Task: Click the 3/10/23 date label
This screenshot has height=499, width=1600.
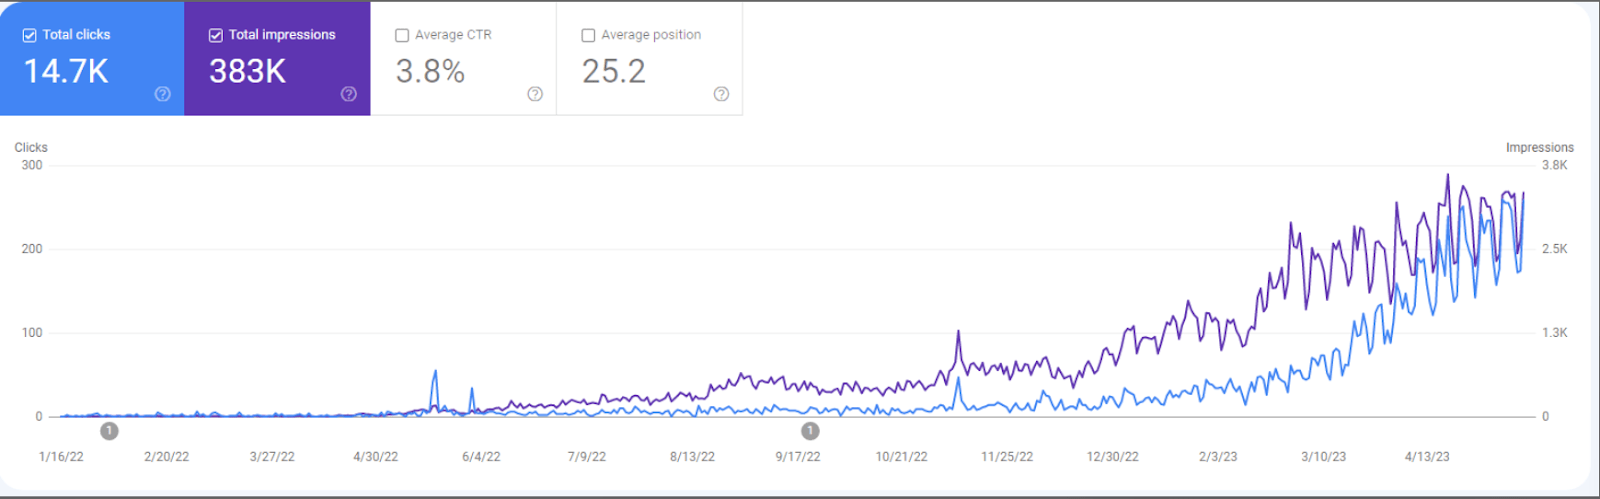Action: 1323,457
